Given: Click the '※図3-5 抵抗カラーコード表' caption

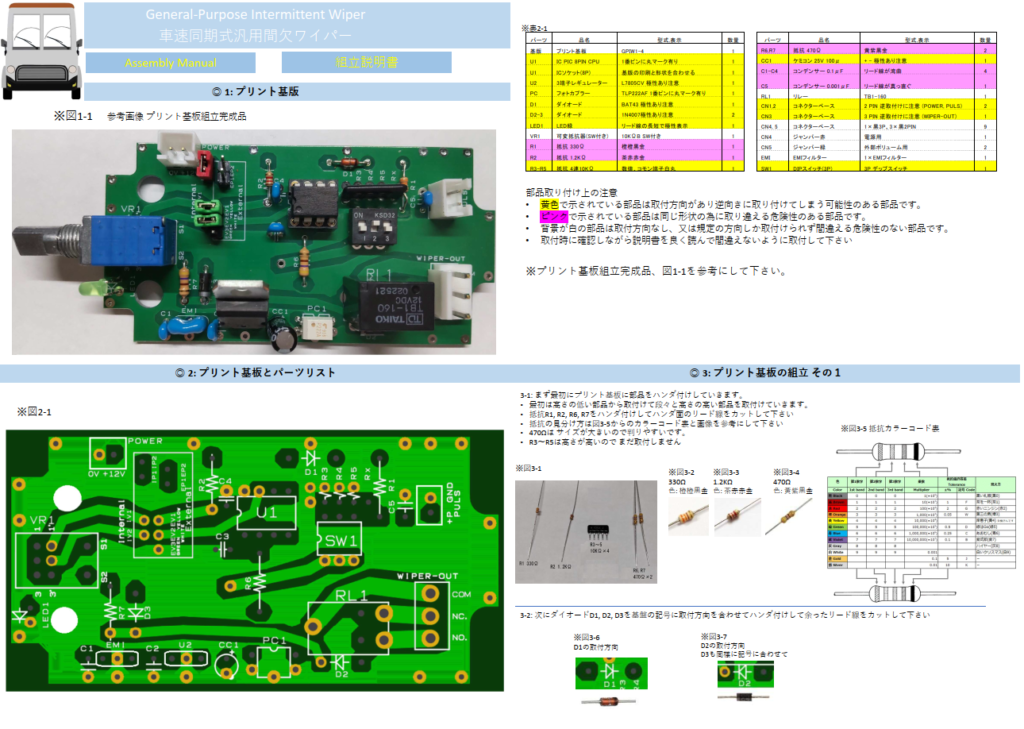Looking at the screenshot, I should (x=889, y=429).
